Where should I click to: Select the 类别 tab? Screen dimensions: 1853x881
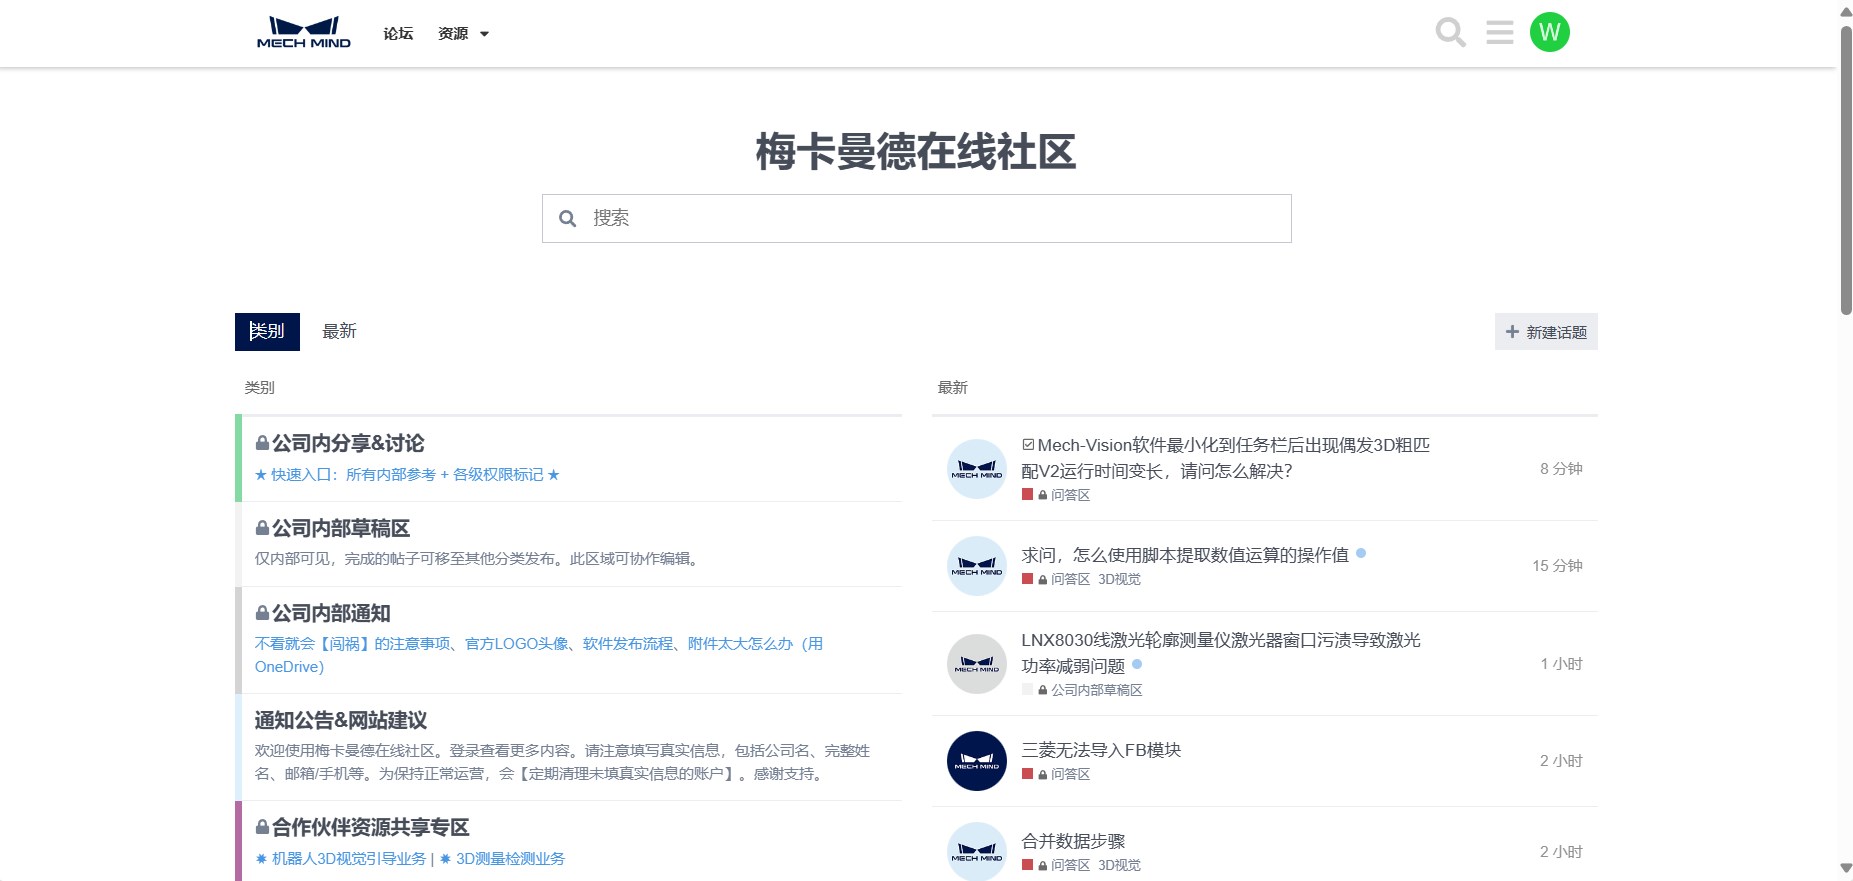267,331
